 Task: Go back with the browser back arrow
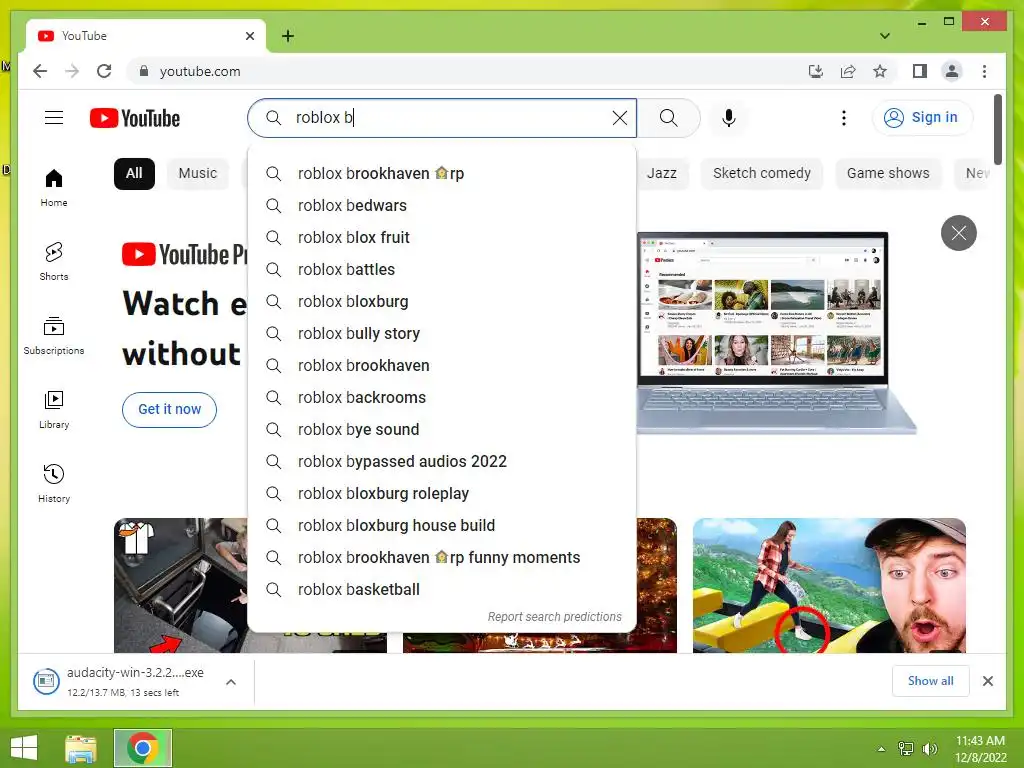40,71
